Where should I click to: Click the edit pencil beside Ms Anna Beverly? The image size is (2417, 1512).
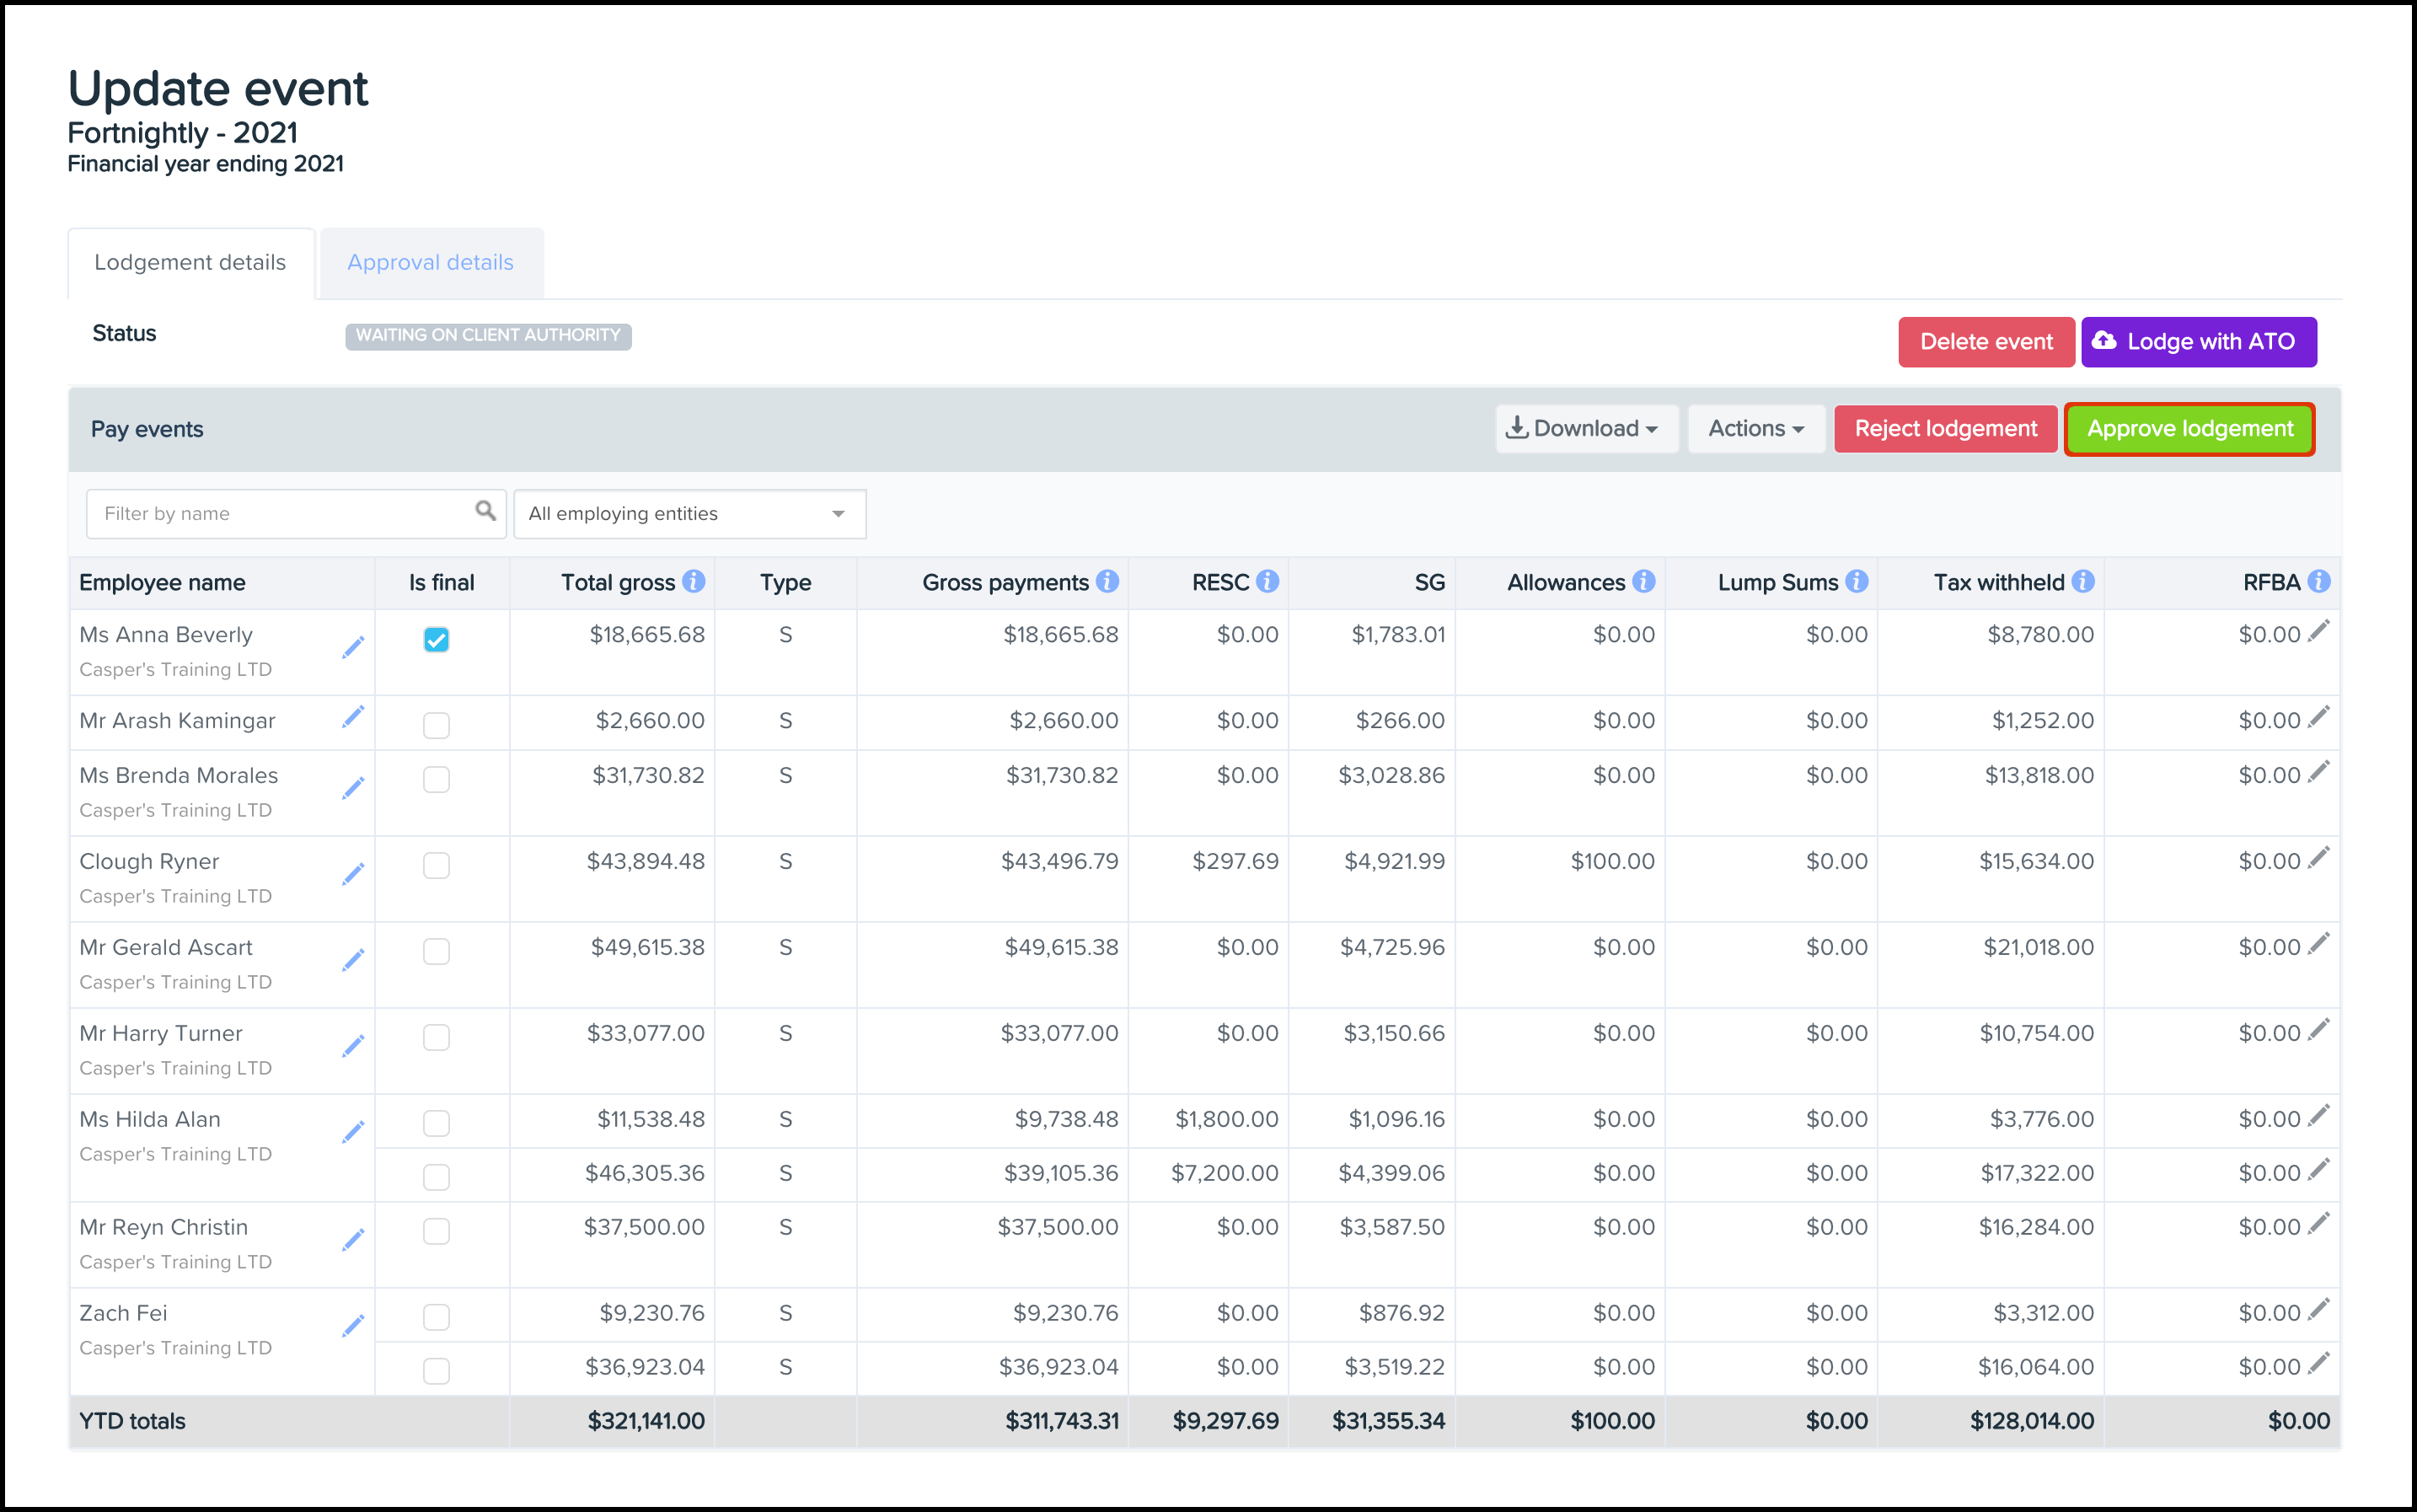[x=353, y=647]
